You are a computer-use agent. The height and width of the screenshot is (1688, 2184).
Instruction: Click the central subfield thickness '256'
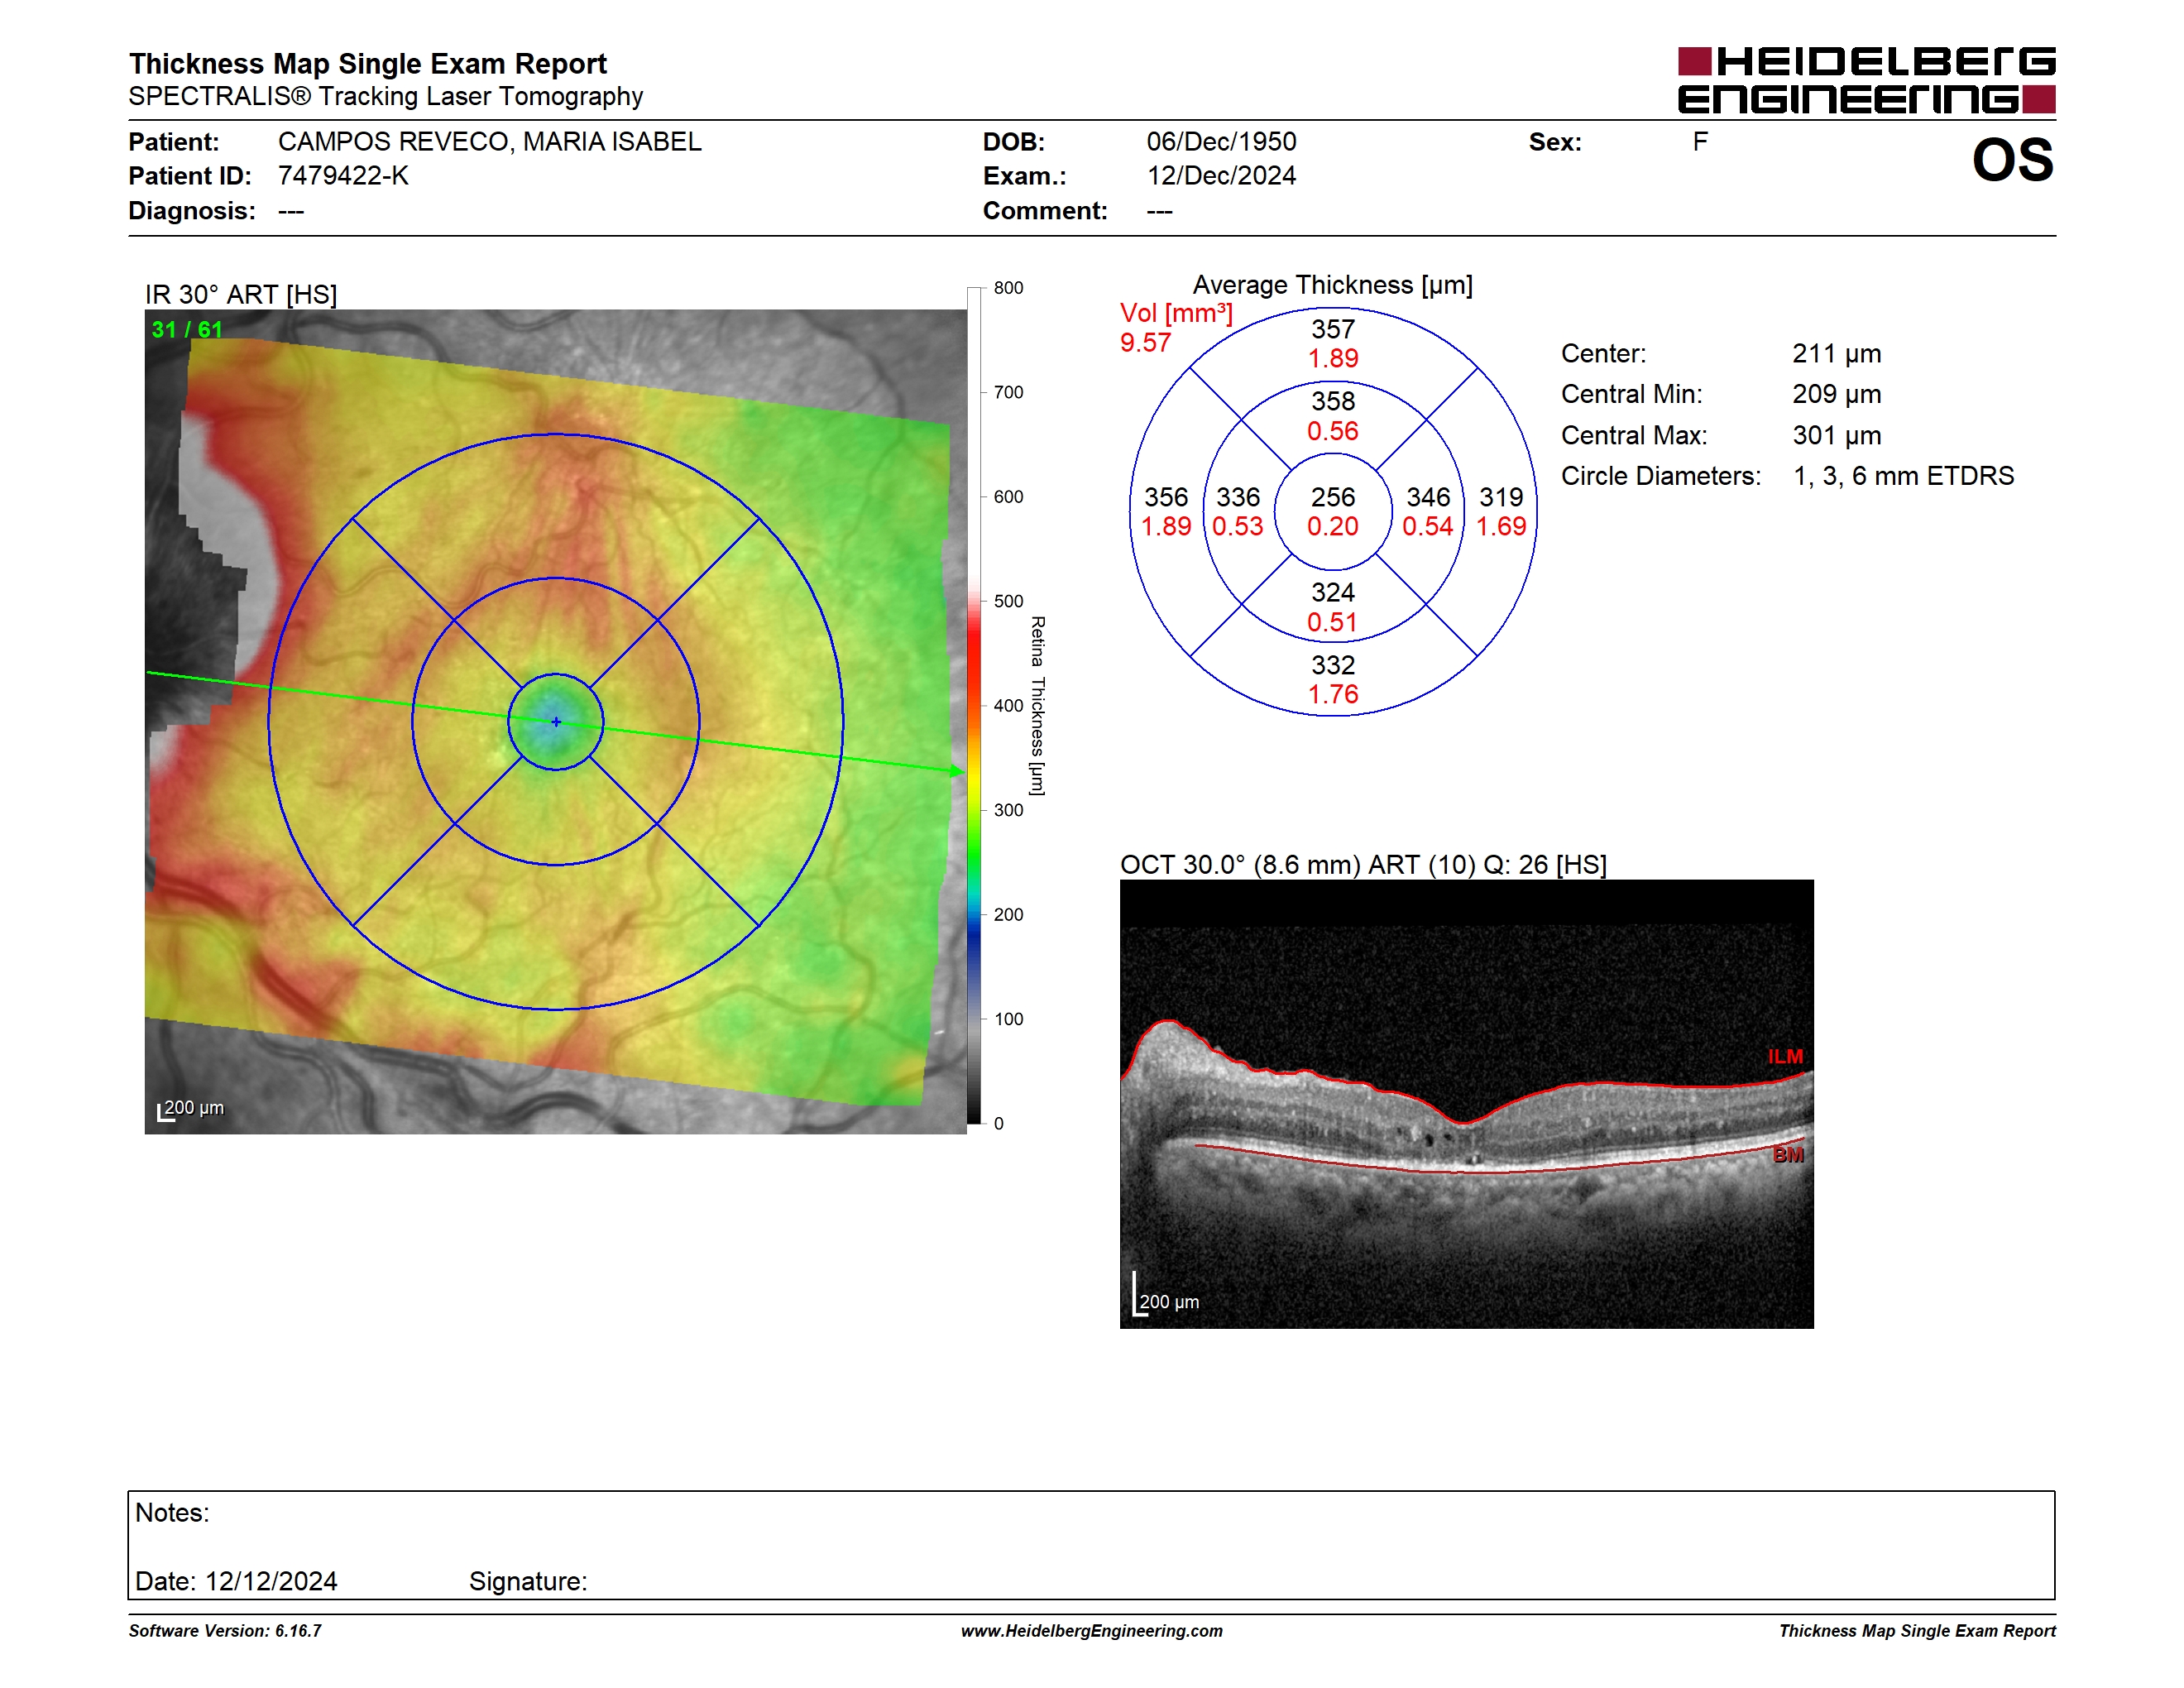[1333, 497]
